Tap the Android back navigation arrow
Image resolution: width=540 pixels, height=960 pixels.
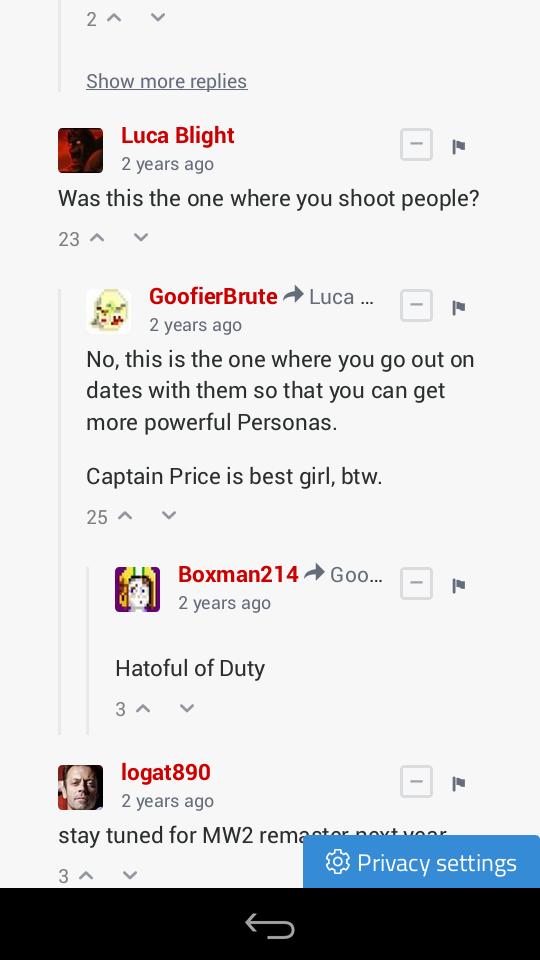point(270,925)
